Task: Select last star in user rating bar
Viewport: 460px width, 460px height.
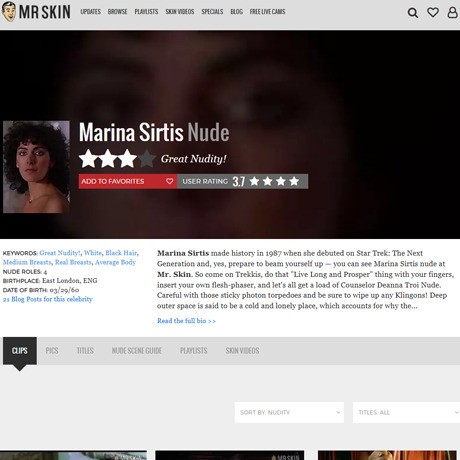Action: [294, 181]
